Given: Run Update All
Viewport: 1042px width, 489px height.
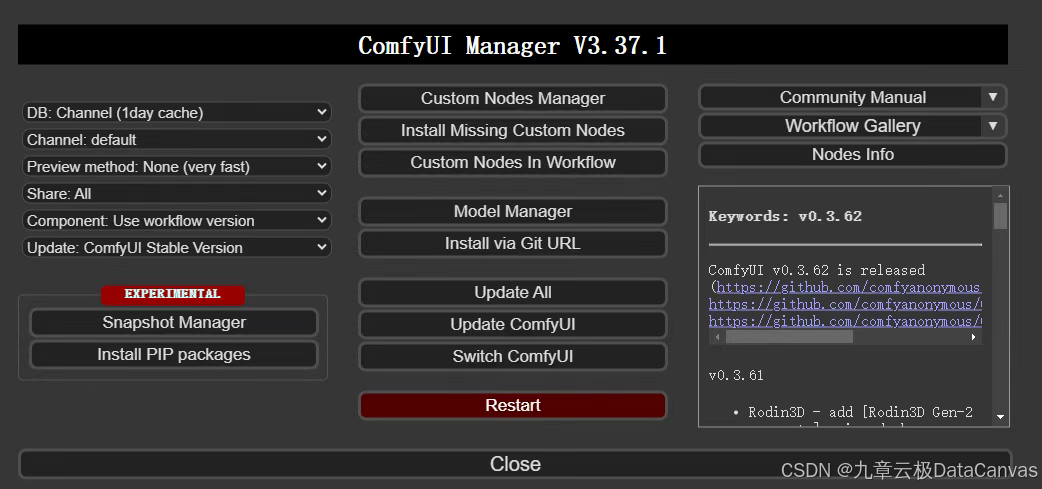Looking at the screenshot, I should click(512, 292).
